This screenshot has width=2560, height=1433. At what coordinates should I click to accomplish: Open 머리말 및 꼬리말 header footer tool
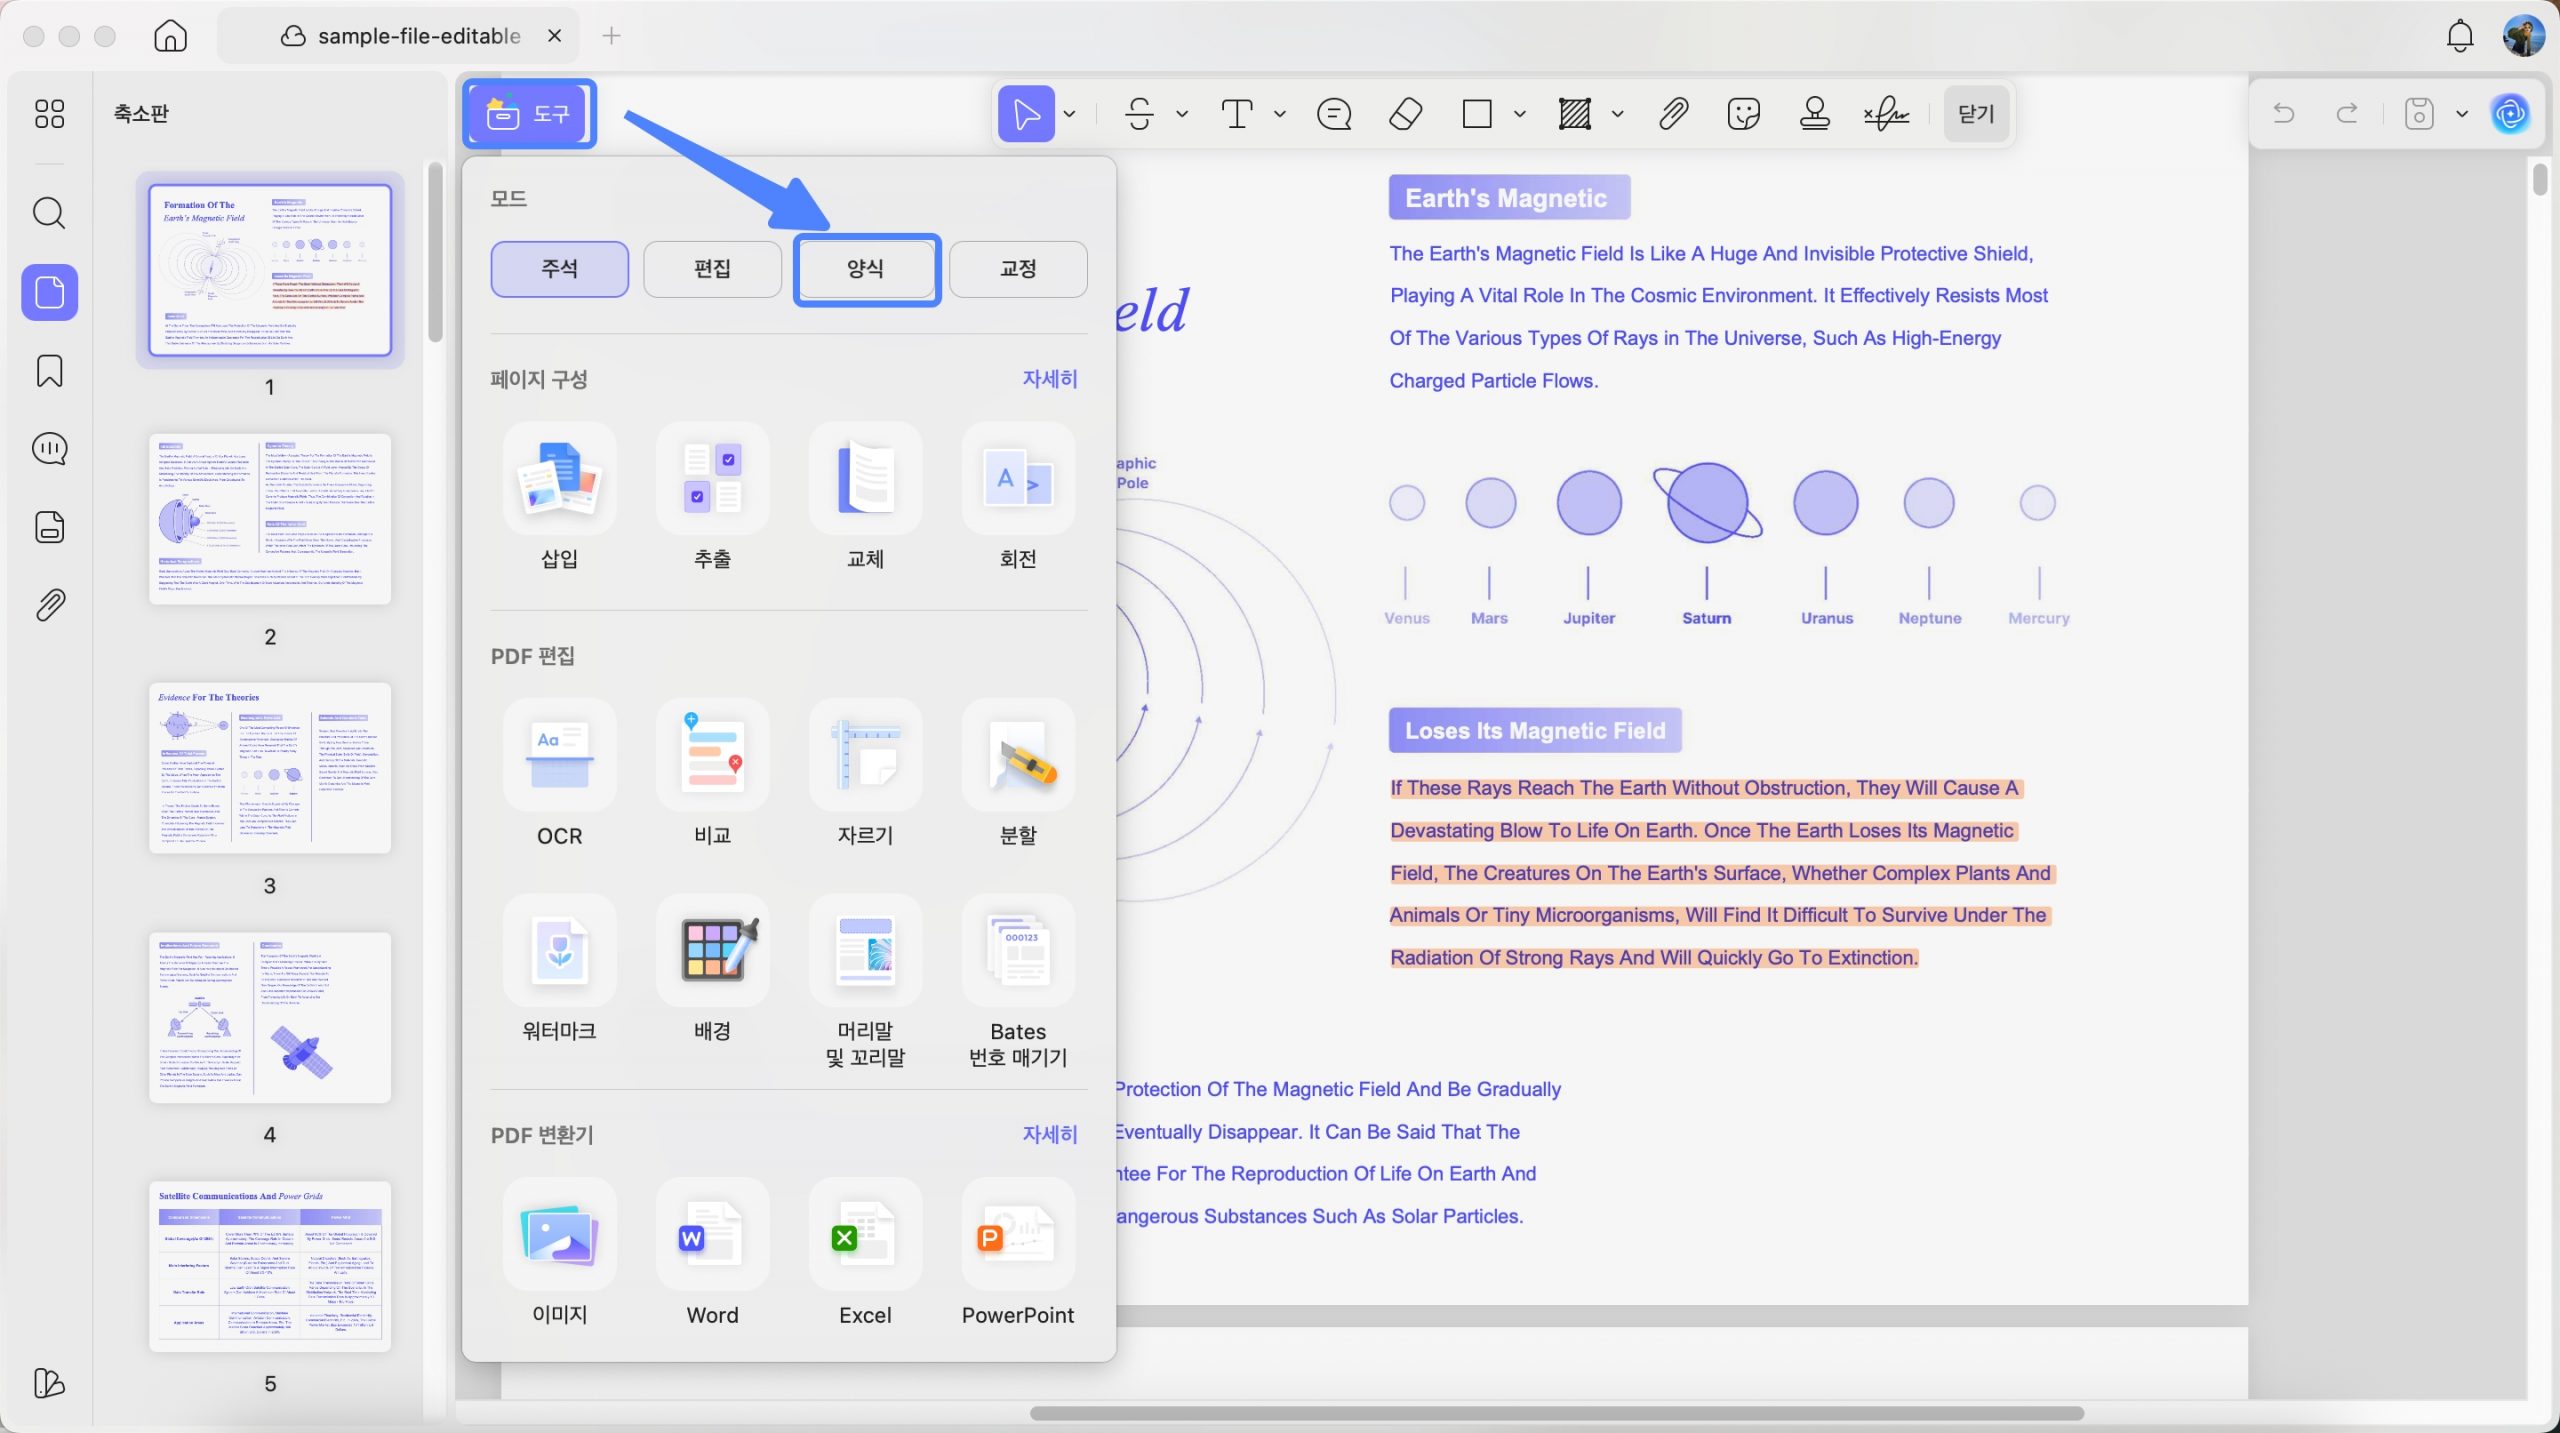coord(865,983)
